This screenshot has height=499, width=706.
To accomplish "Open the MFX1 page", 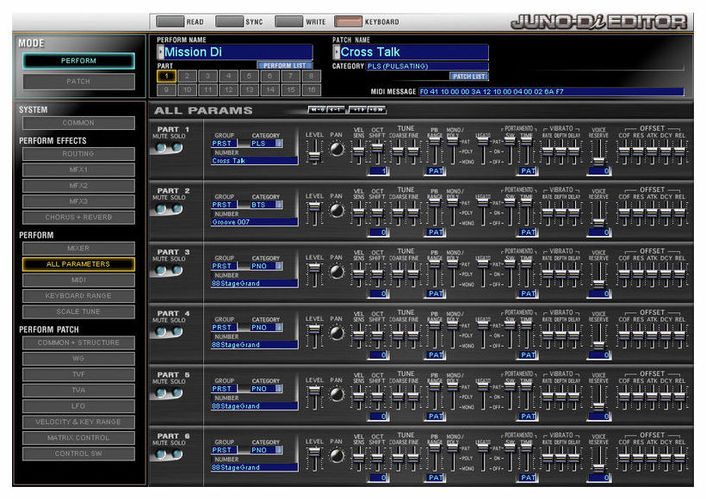I will pos(78,169).
